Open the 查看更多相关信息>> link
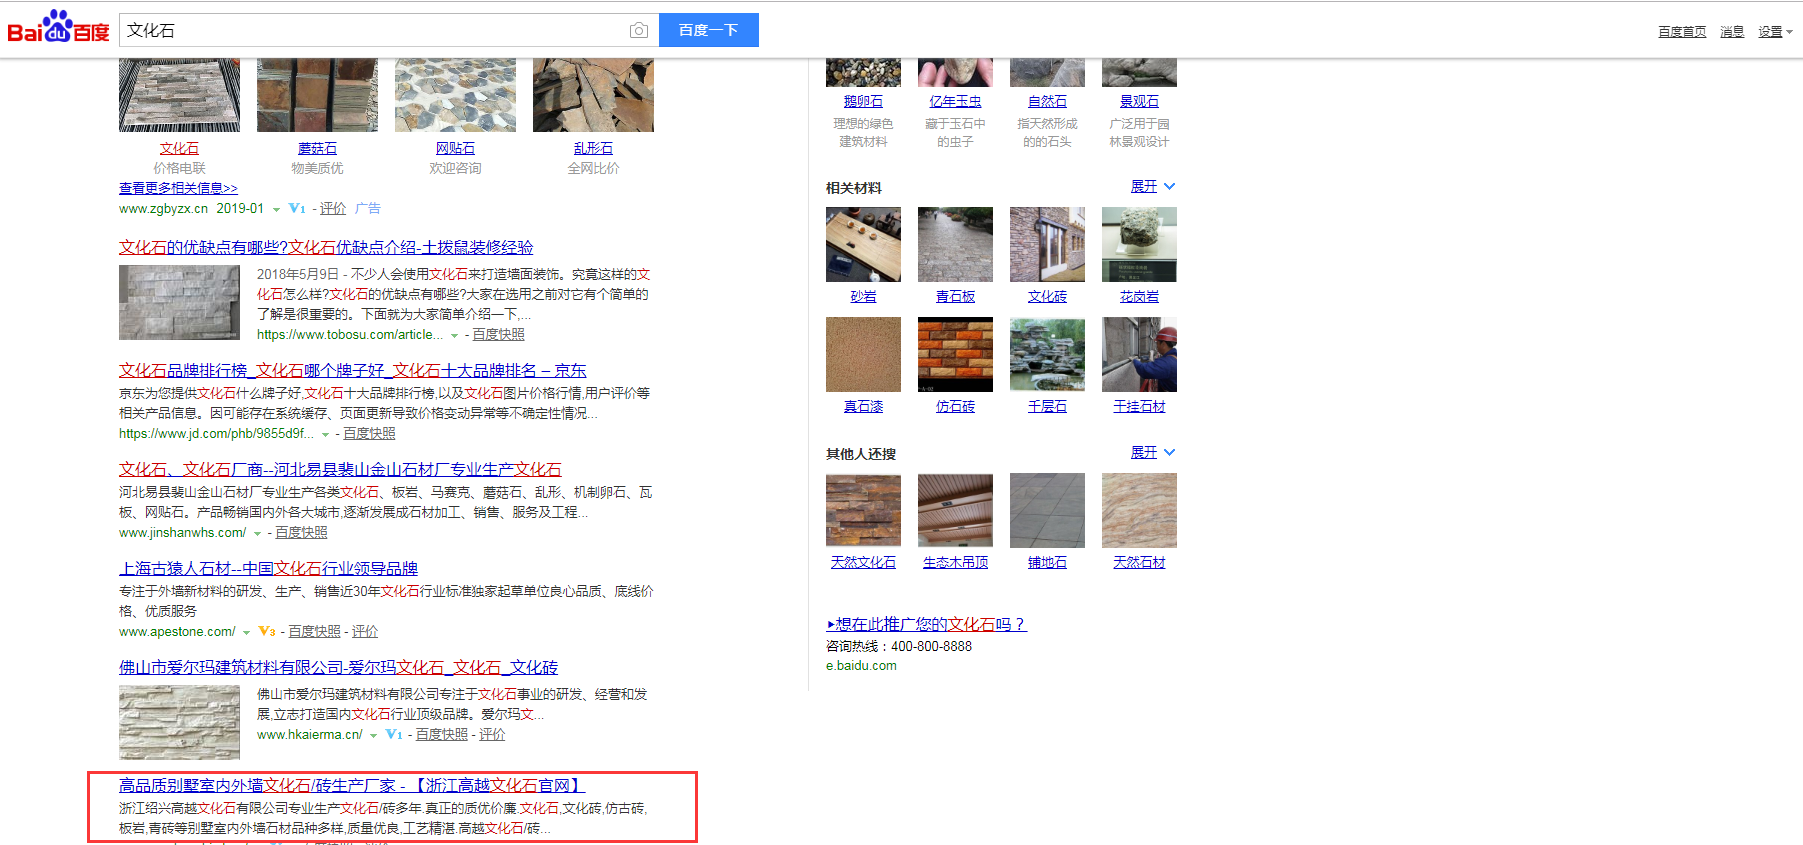 pos(178,188)
